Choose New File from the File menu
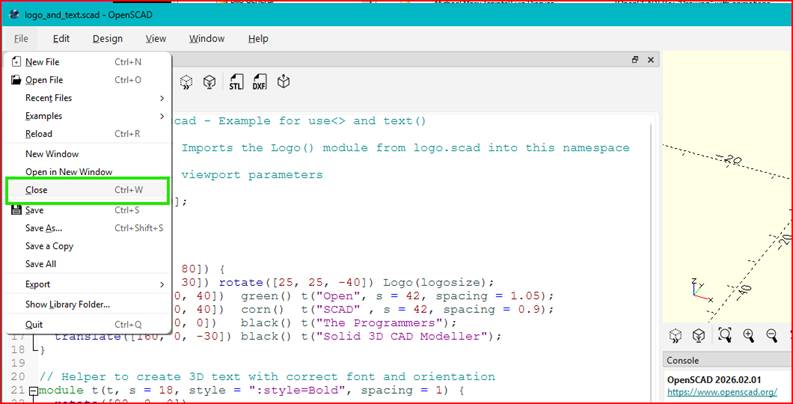This screenshot has width=793, height=404. coord(88,62)
